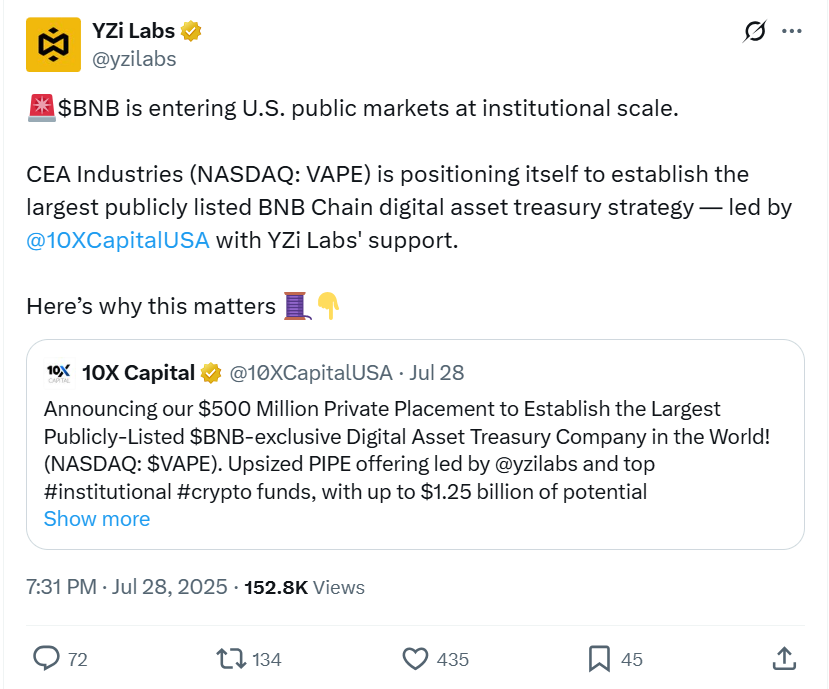Click the repost icon

(233, 659)
